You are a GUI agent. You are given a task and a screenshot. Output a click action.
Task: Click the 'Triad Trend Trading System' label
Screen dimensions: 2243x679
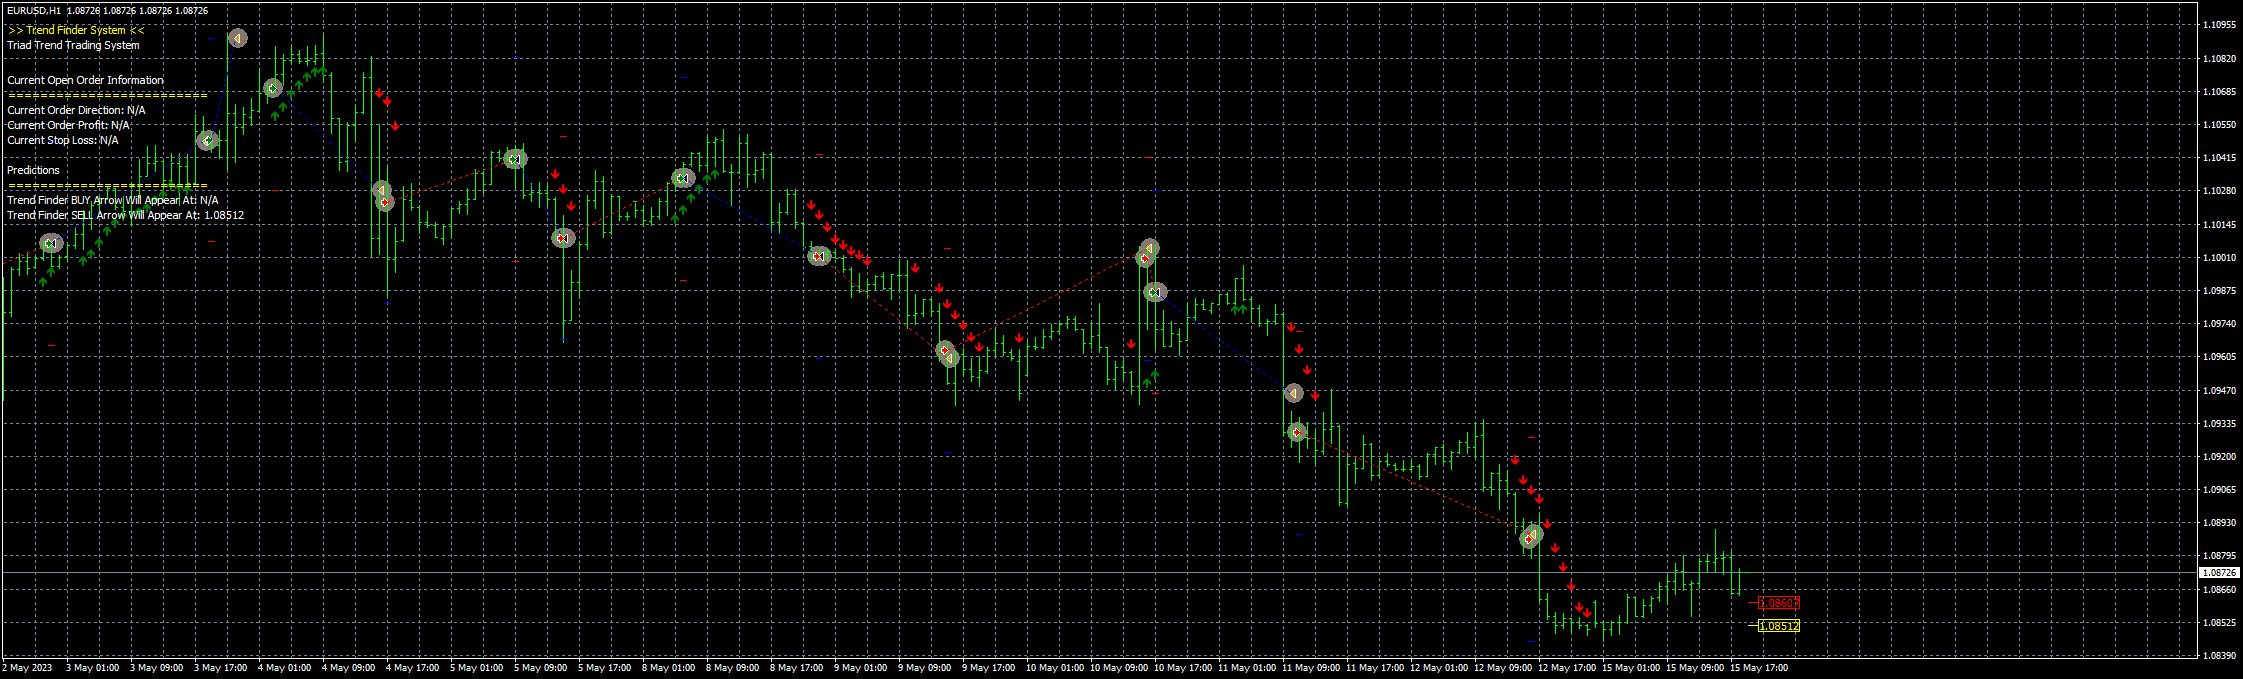coord(73,45)
